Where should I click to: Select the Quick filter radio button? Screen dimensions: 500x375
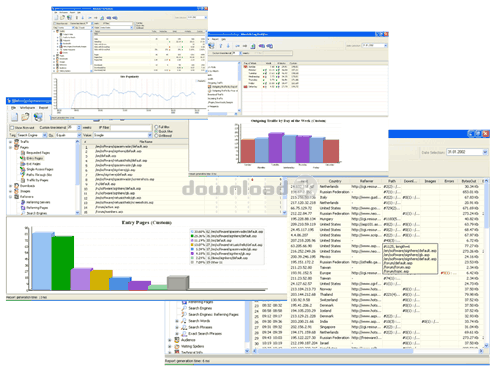[x=156, y=131]
